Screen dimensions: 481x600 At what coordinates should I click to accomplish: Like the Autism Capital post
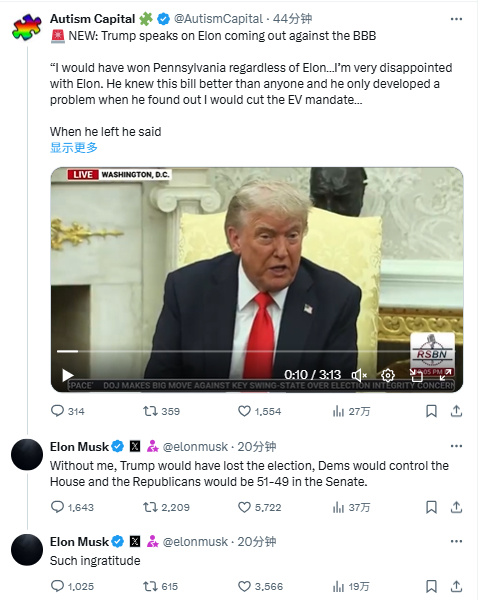point(259,411)
